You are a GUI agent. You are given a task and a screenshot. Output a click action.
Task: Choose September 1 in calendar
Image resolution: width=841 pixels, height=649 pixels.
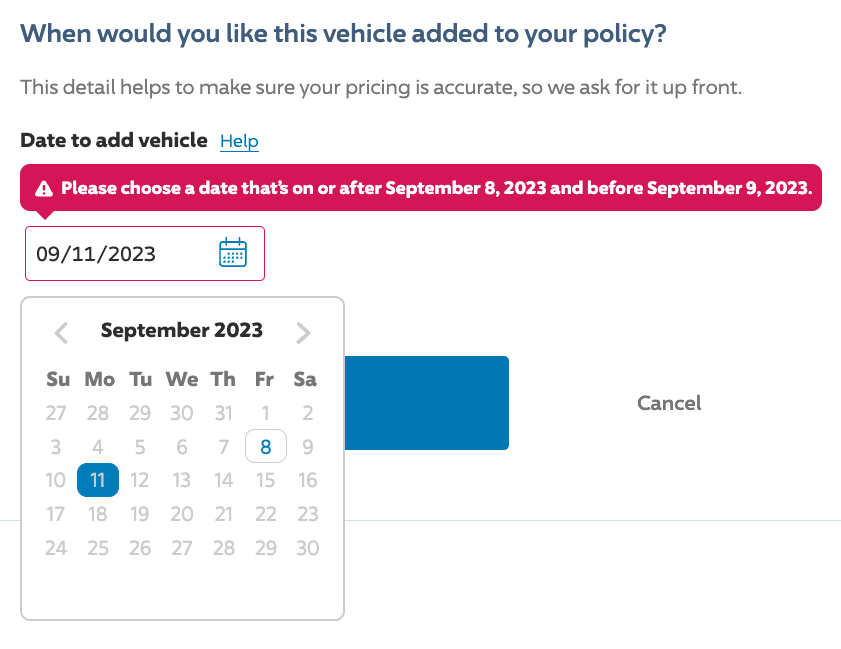[x=265, y=413]
